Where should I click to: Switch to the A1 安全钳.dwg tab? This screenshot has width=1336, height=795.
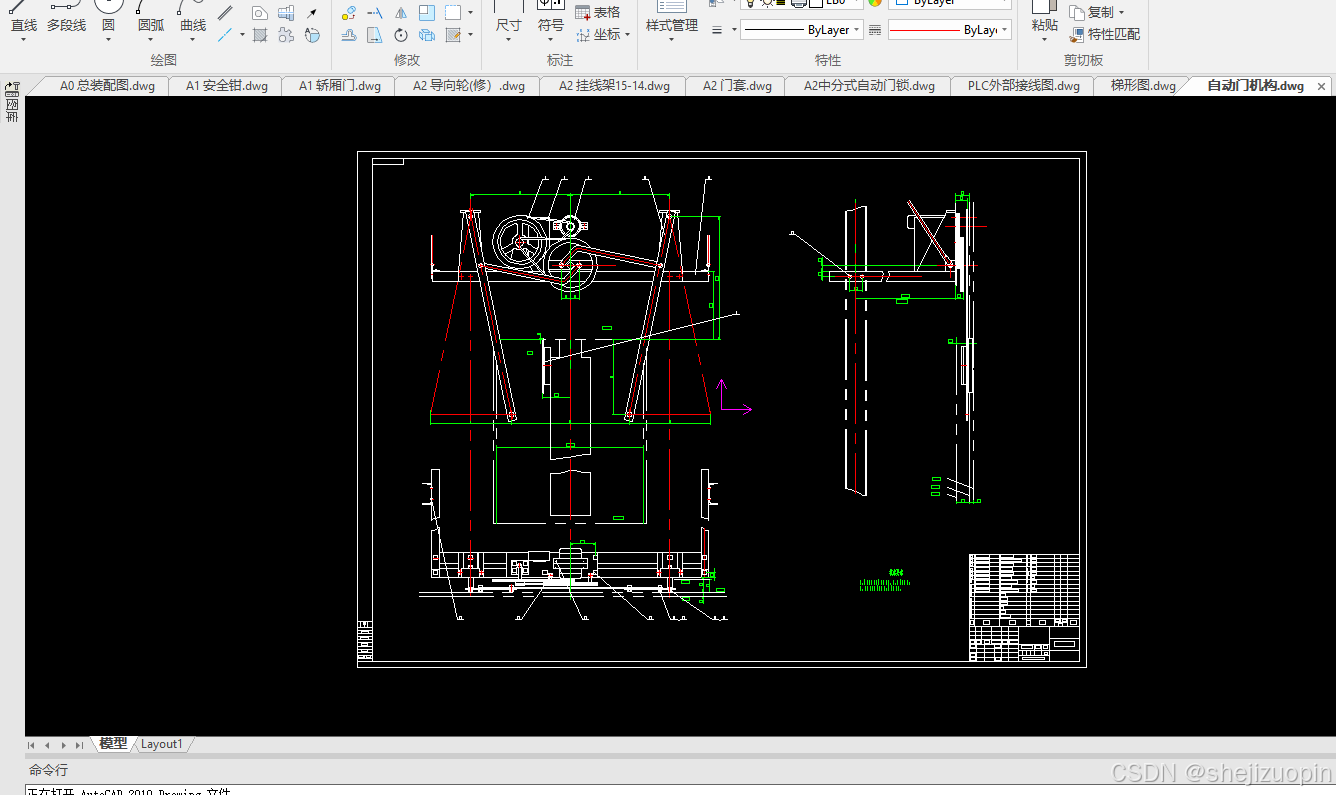click(x=227, y=86)
